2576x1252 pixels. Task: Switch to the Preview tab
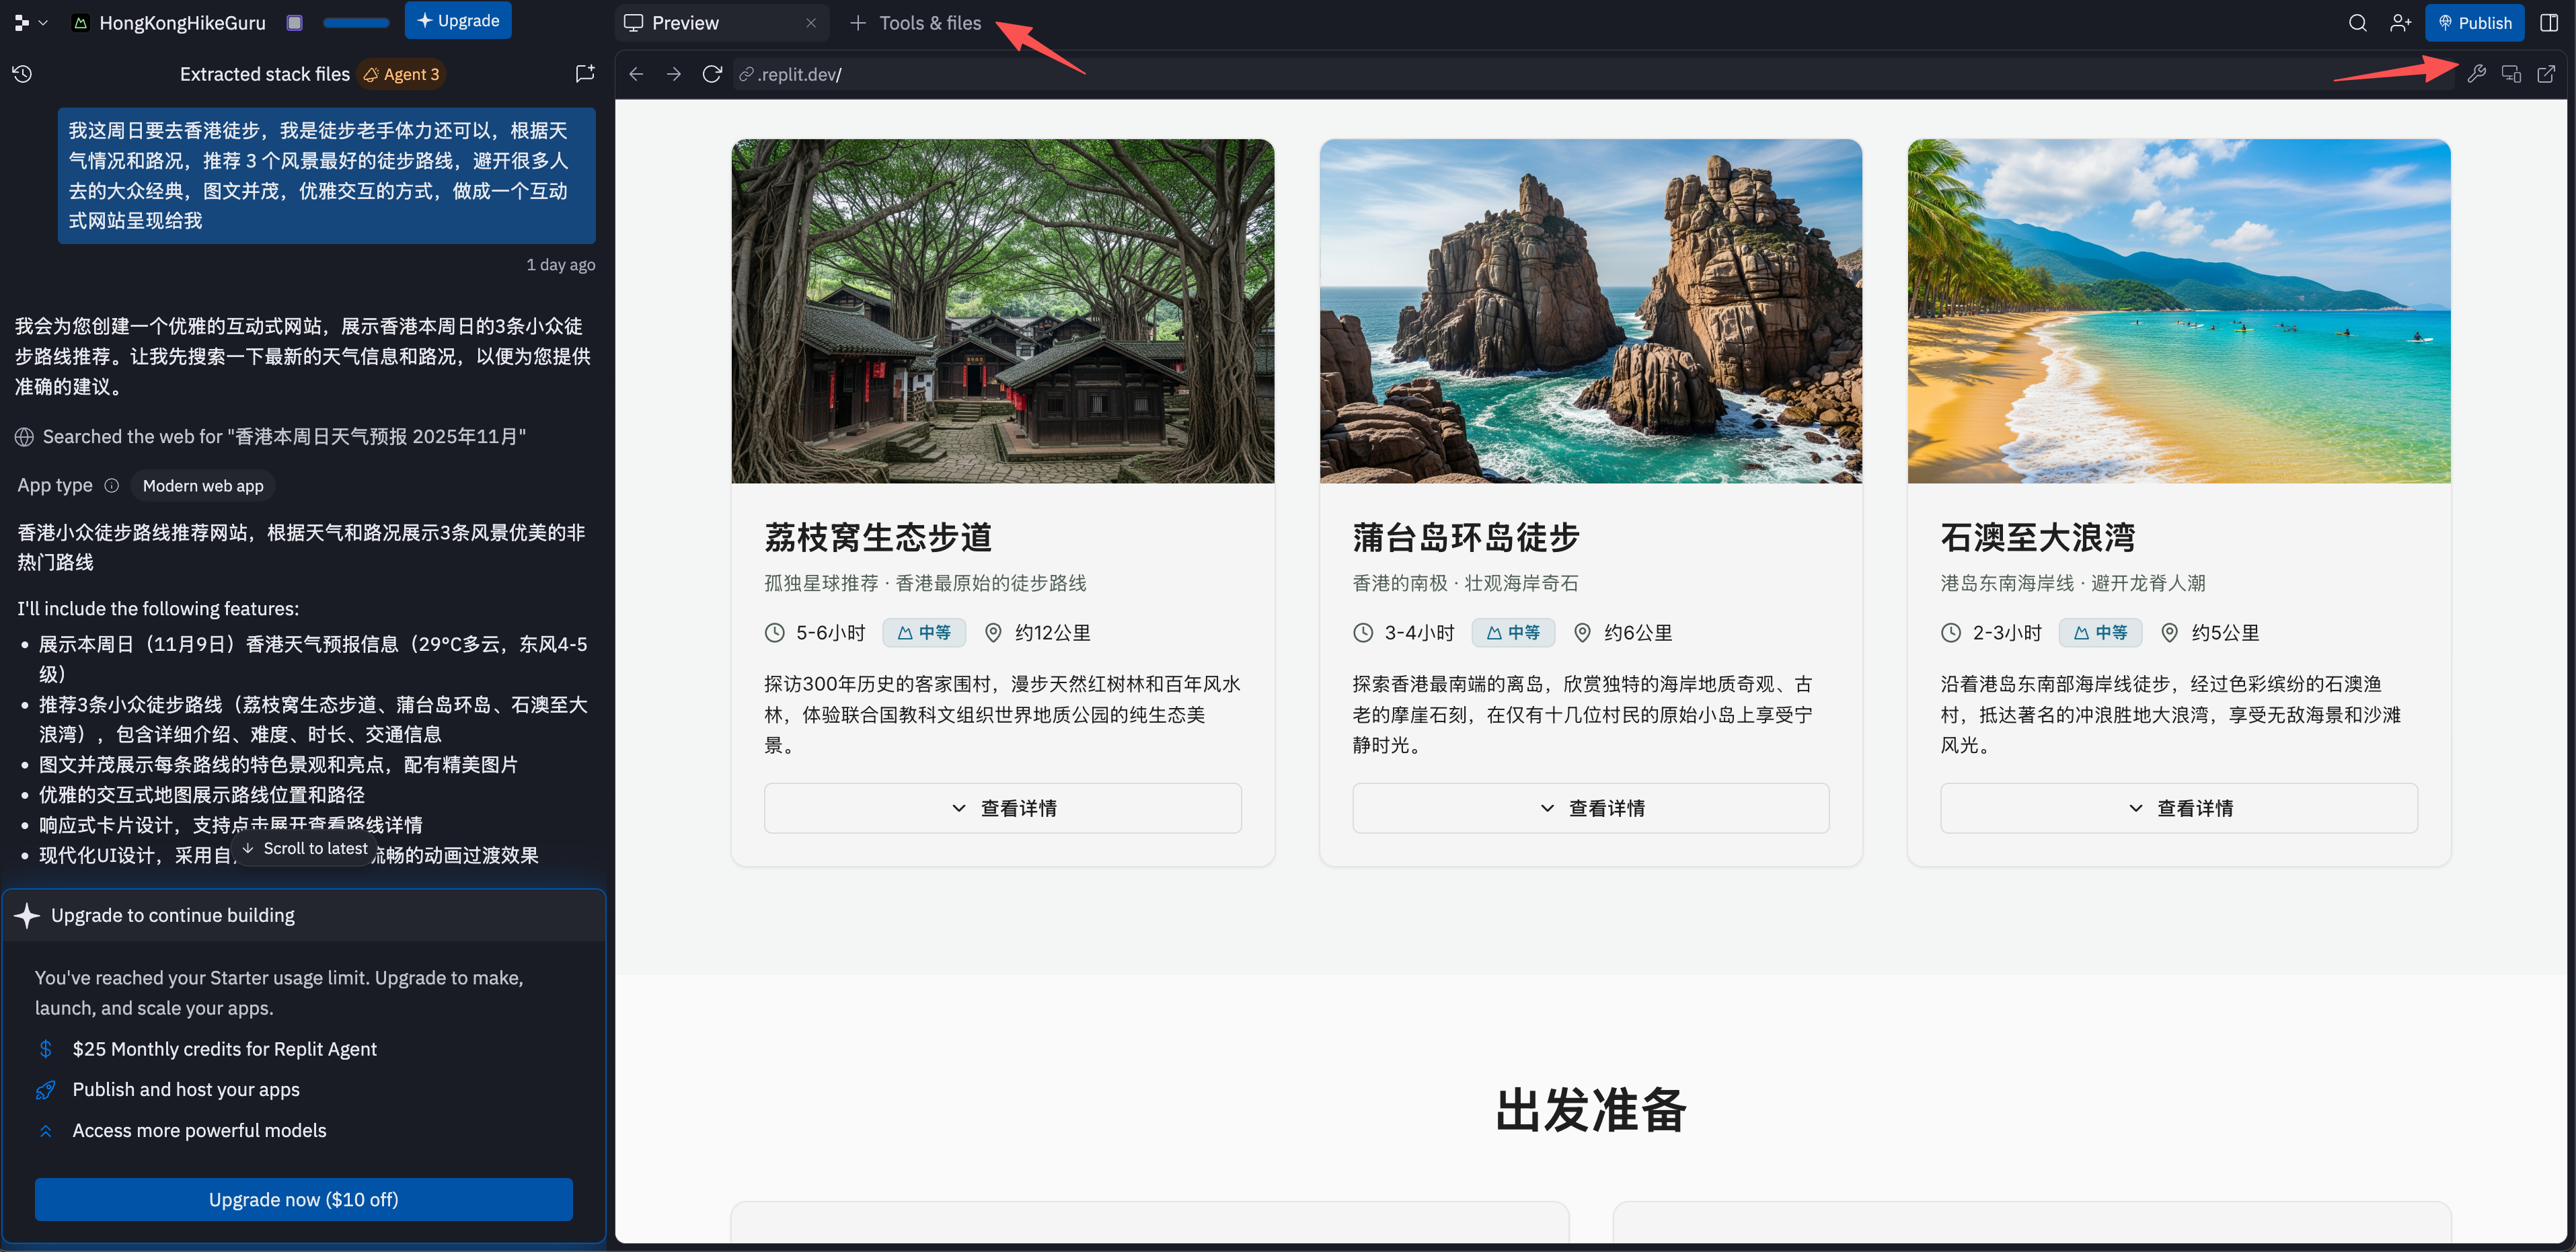(x=685, y=23)
